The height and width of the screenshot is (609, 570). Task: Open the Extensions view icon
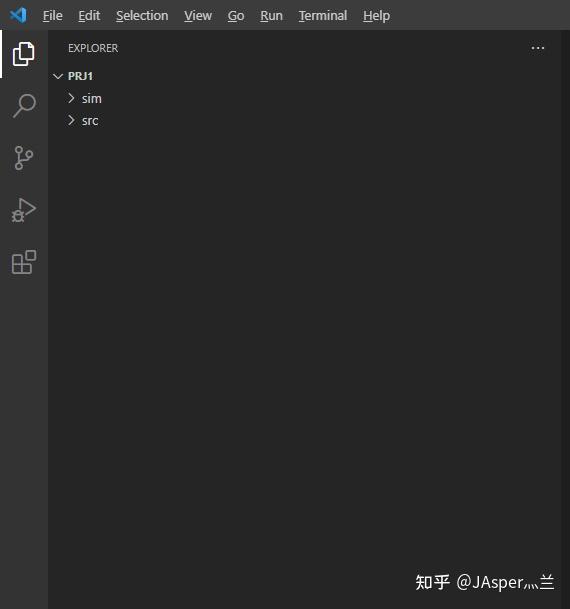click(24, 262)
